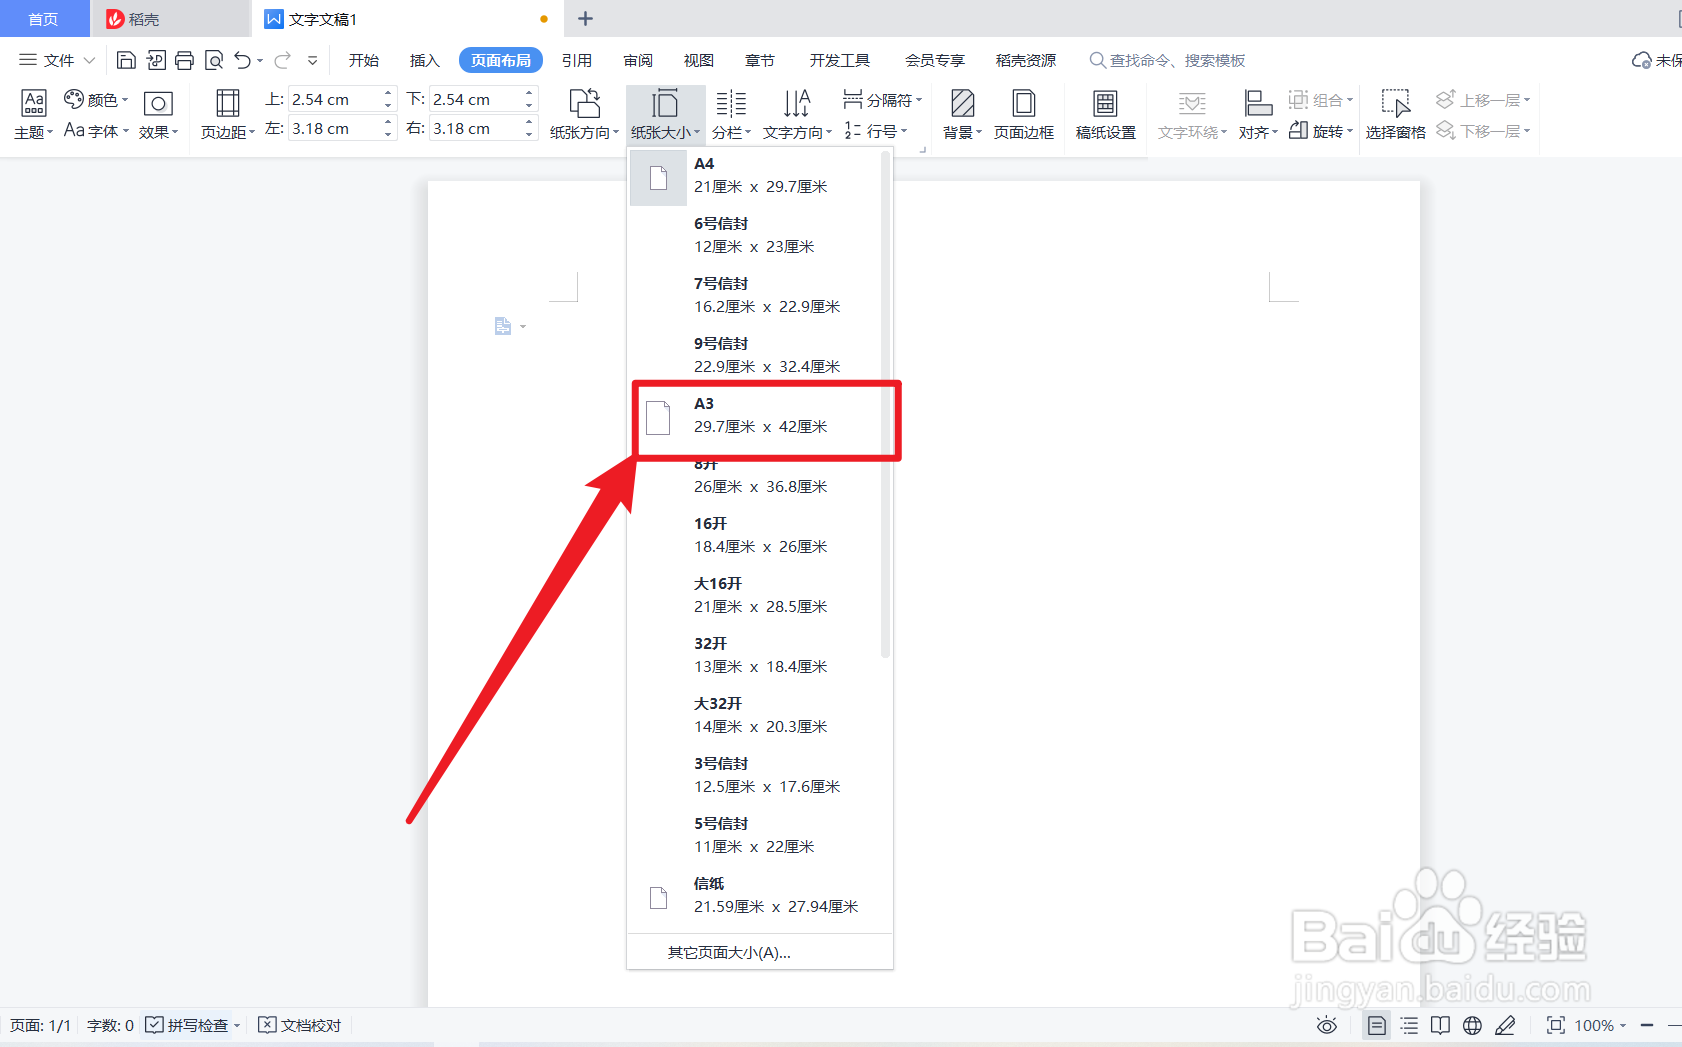Open the 页边距 margins tool
Screen dimensions: 1682x1047
[225, 115]
